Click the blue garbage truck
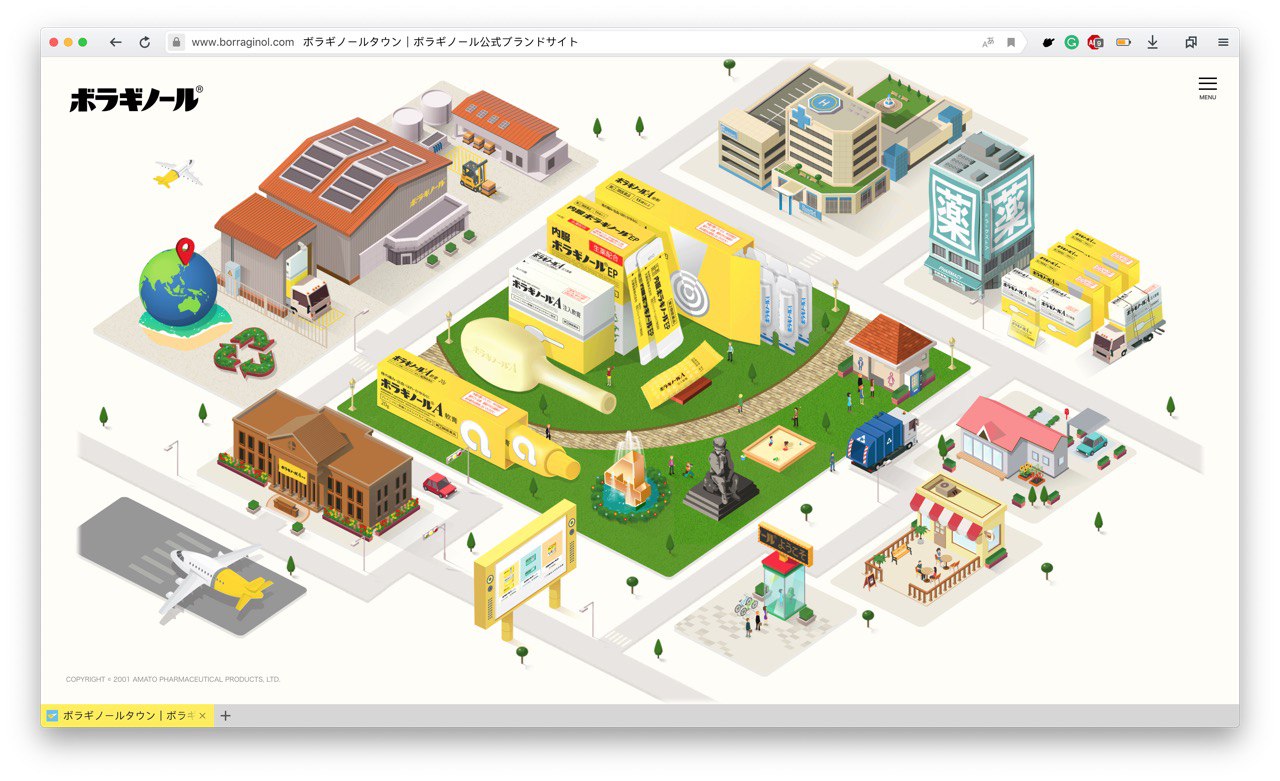Viewport: 1280px width, 781px height. (882, 439)
